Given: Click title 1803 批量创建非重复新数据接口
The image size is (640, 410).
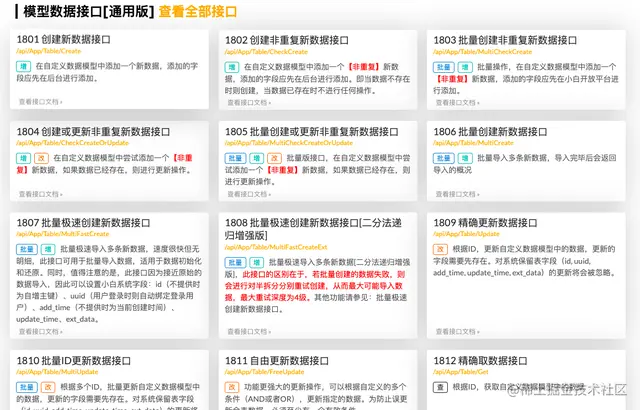Looking at the screenshot, I should tap(505, 40).
